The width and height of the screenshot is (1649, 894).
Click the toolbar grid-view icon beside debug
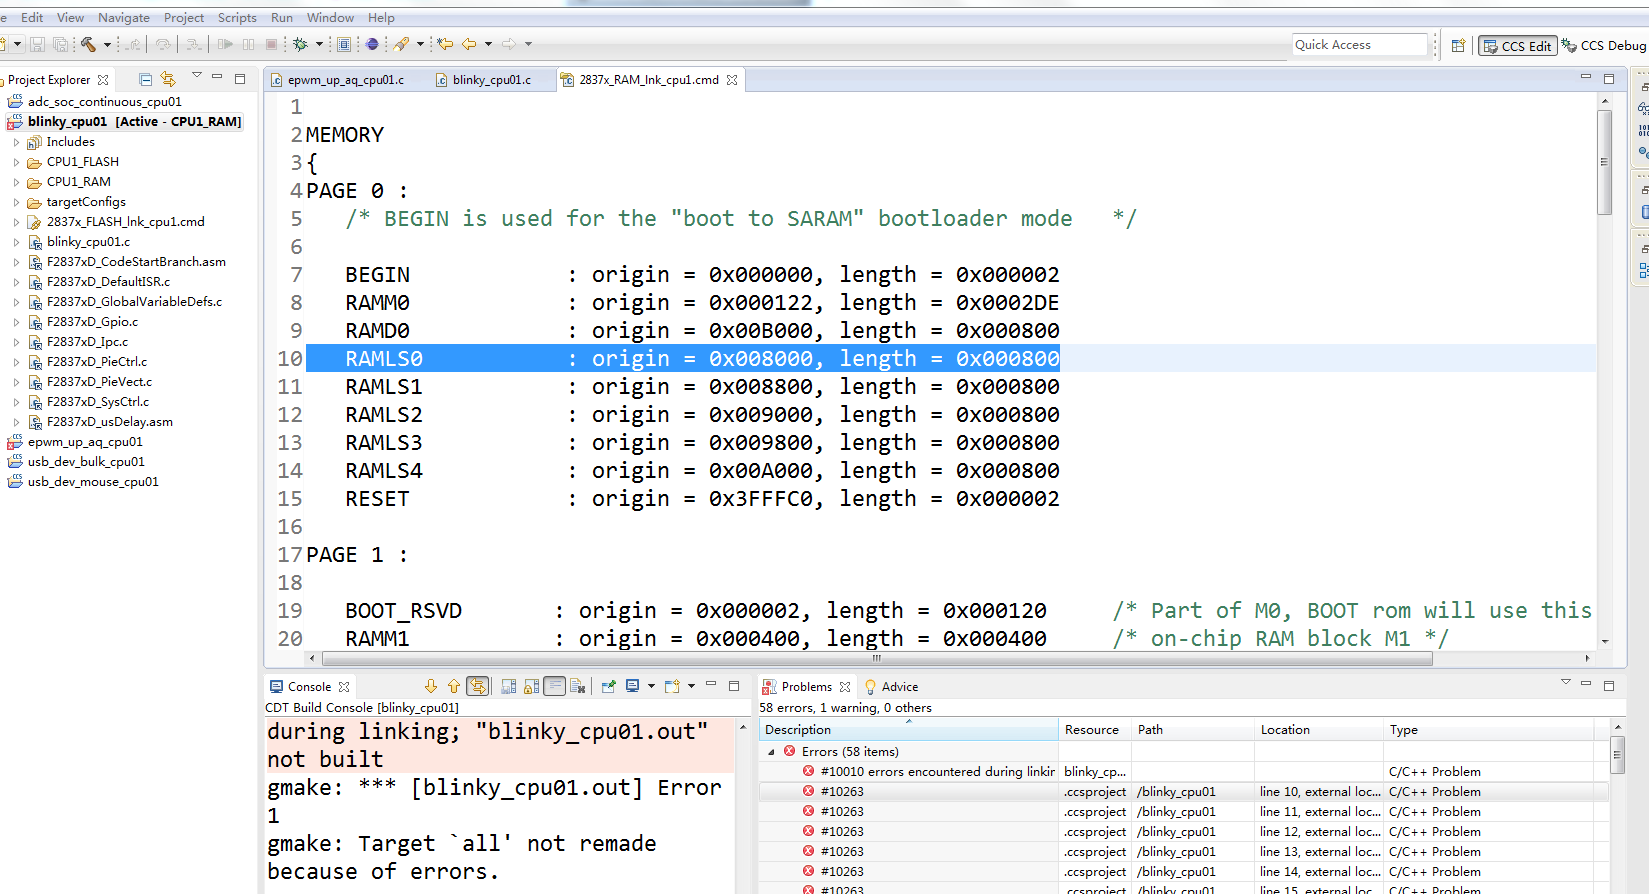coord(344,44)
